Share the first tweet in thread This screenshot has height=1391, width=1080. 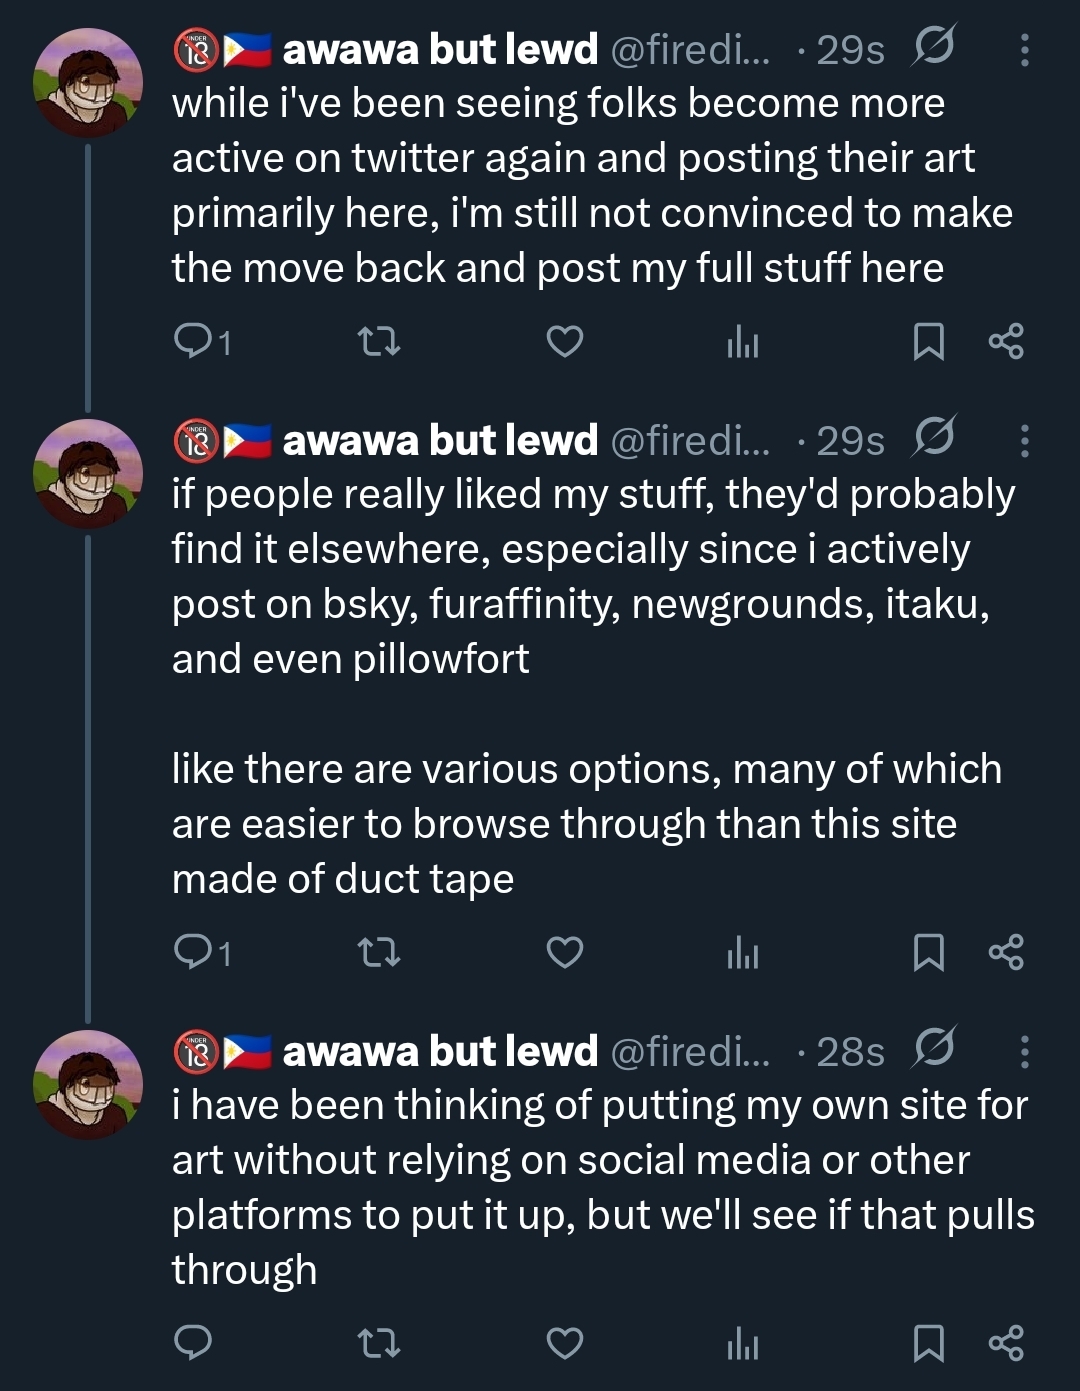point(1006,342)
